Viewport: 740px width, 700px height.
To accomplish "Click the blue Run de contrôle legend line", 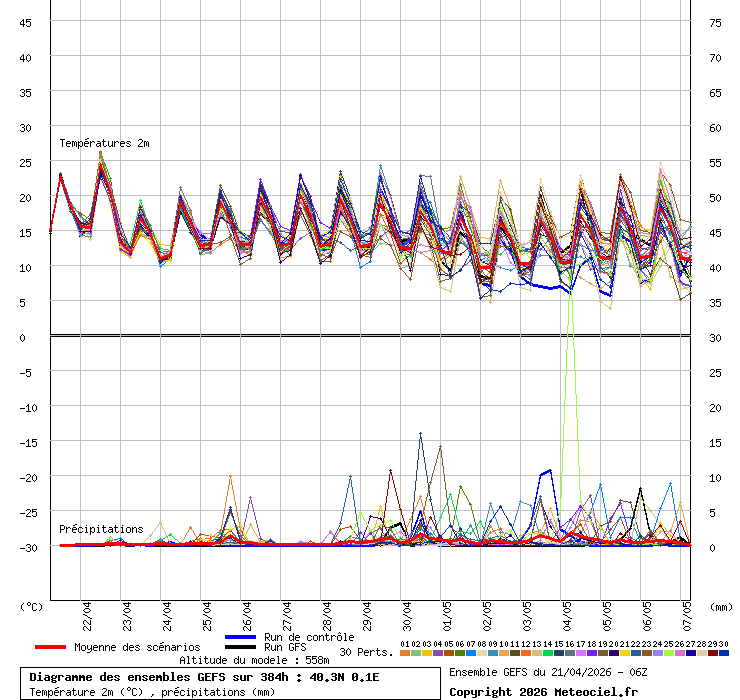I will 241,637.
